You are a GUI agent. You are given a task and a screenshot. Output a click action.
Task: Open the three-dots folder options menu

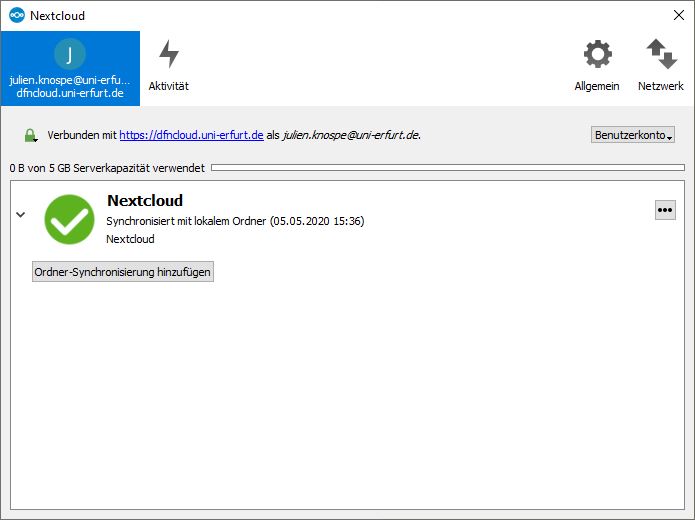[665, 209]
